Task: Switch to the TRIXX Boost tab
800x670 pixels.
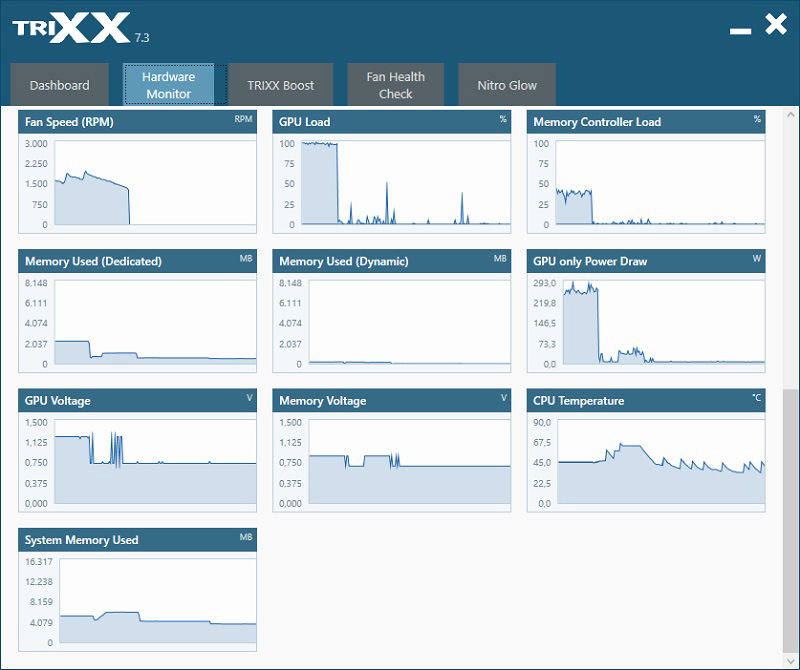Action: pyautogui.click(x=281, y=85)
